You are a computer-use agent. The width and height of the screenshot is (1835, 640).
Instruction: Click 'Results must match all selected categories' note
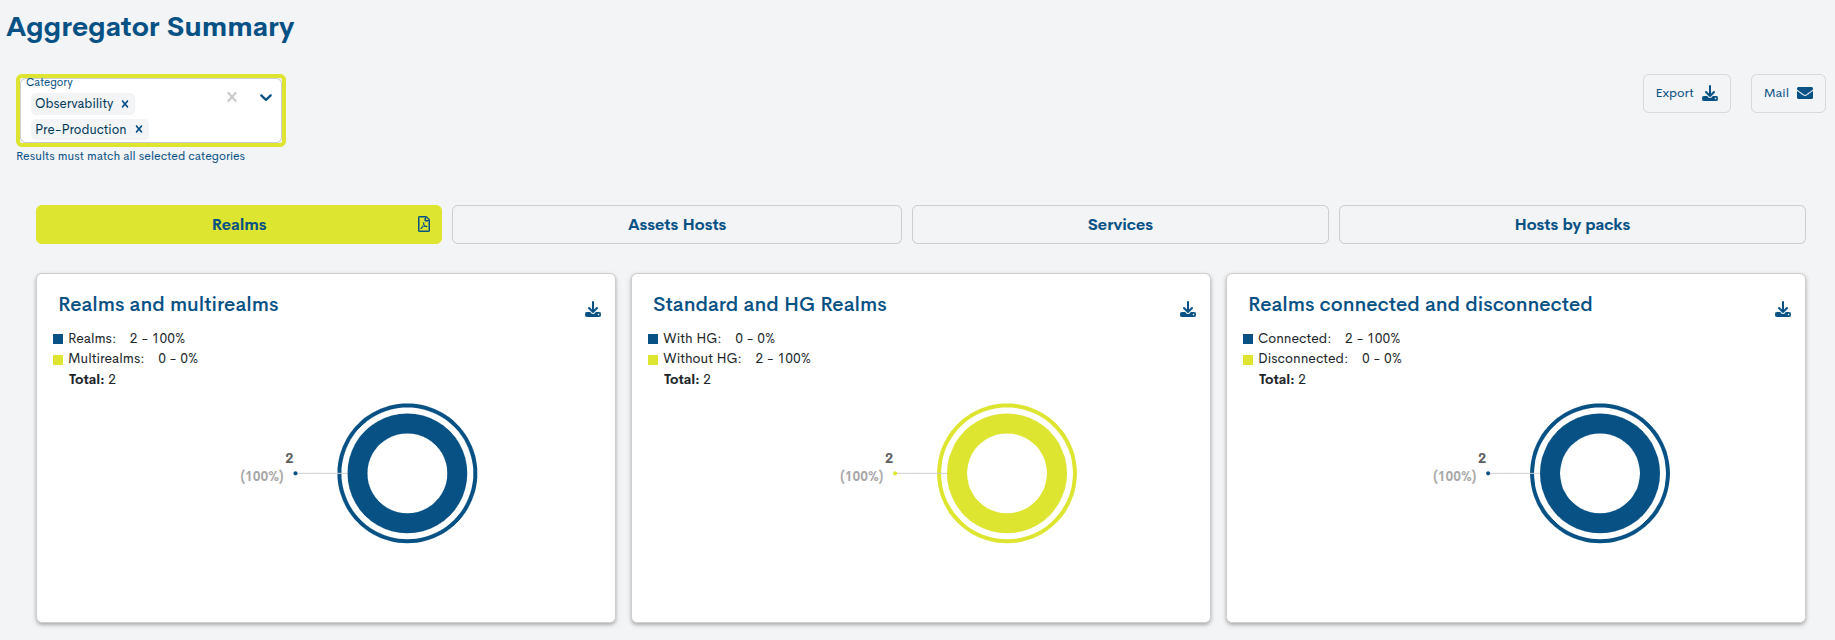coord(131,156)
